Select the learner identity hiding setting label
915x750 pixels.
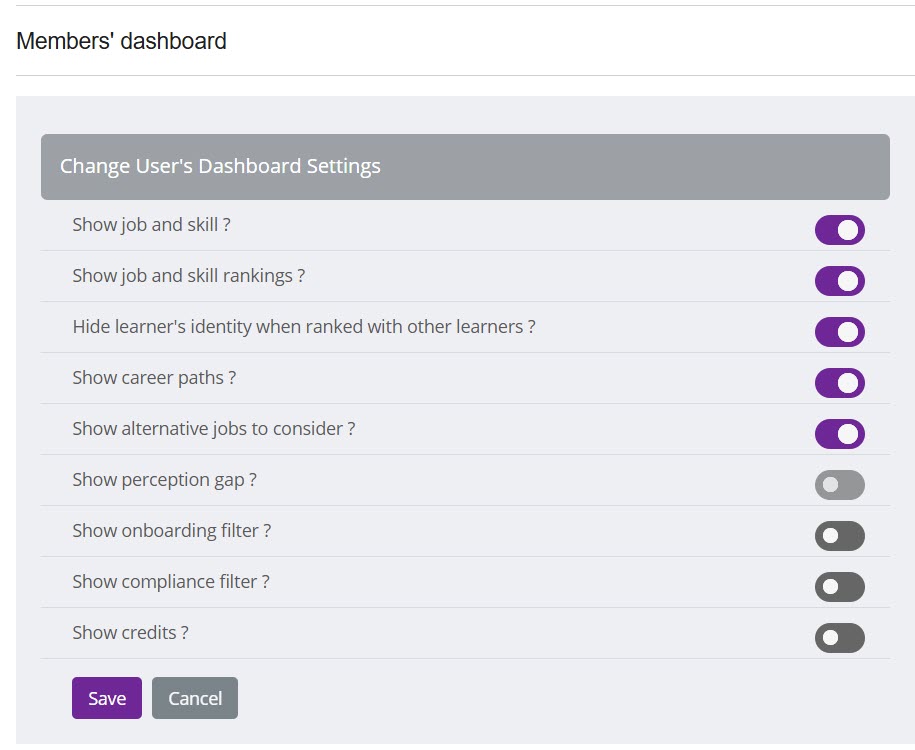(x=304, y=327)
